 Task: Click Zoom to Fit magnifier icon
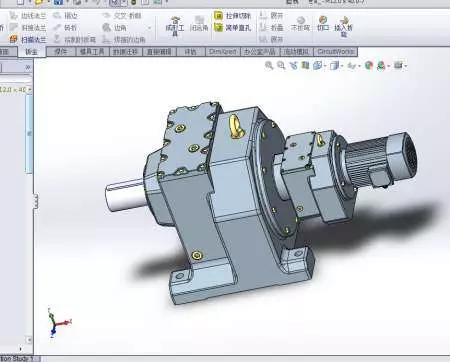269,65
